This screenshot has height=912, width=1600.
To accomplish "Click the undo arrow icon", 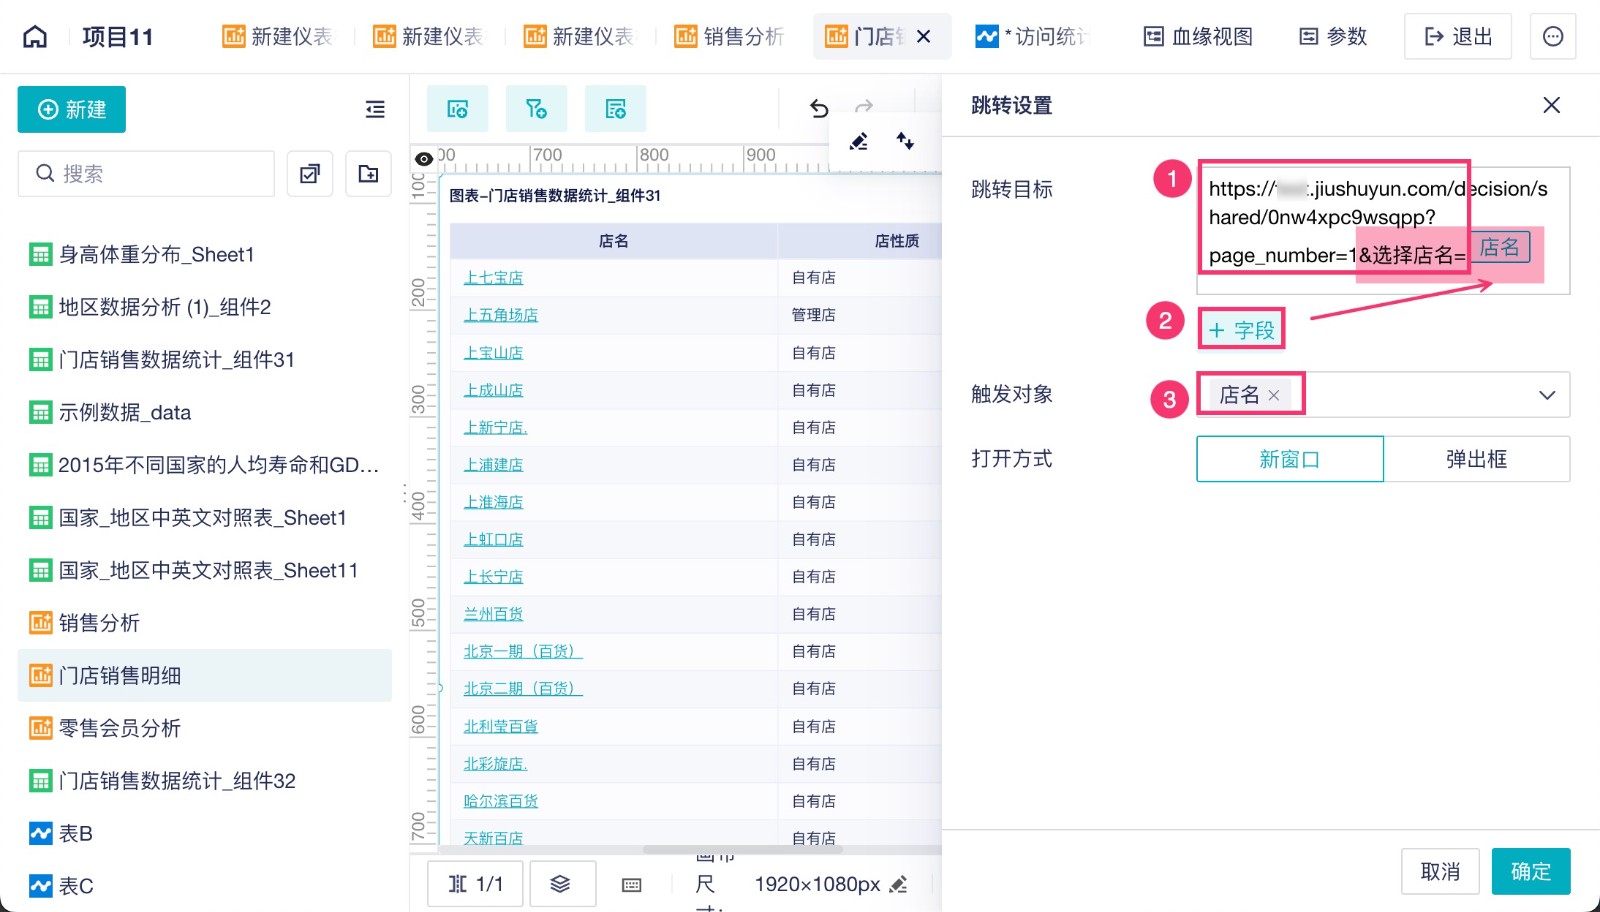I will tap(819, 108).
